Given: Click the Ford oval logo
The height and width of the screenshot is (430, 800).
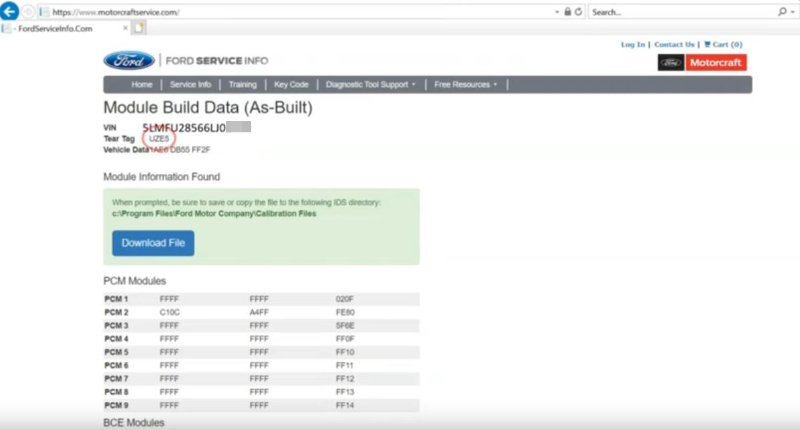Looking at the screenshot, I should pyautogui.click(x=129, y=61).
